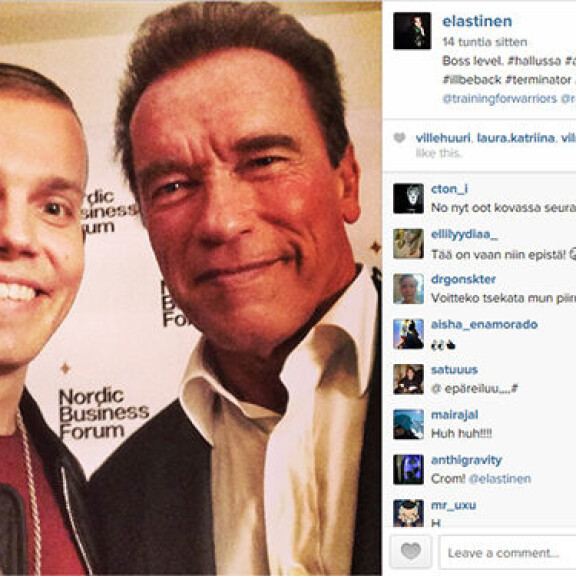Open cton_i's avatar thumbnail
Viewport: 576px width, 576px height.
(408, 198)
